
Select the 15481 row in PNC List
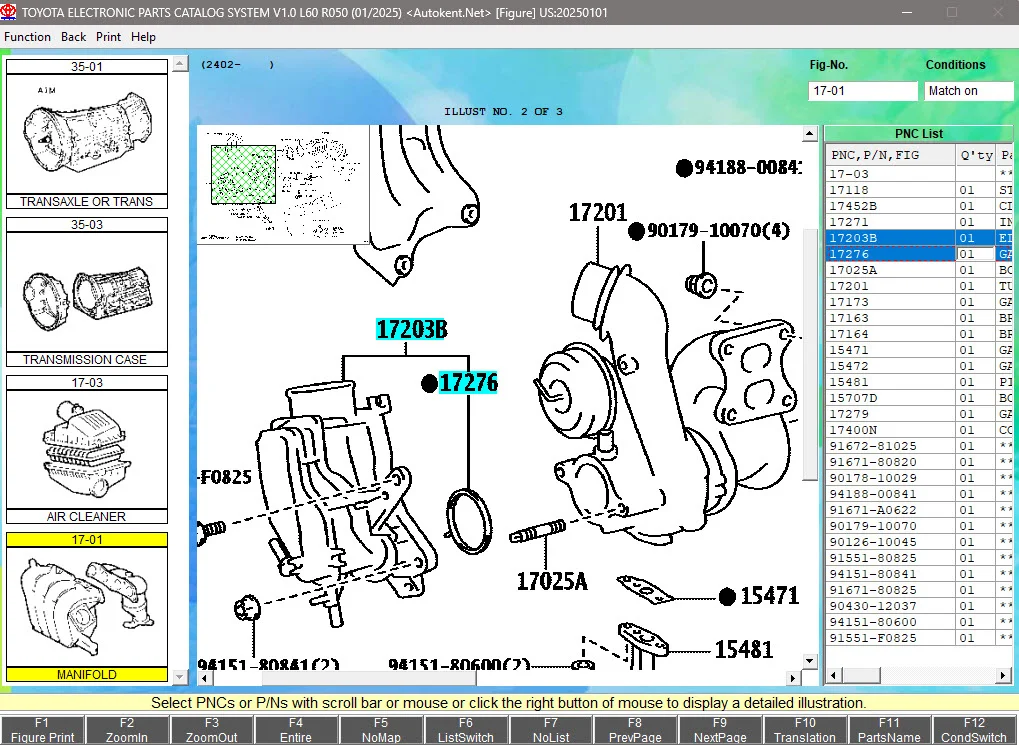pos(919,382)
